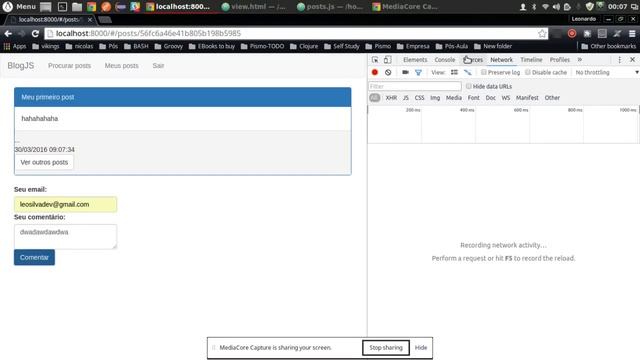Open the Empresa bookmarks folder
640x360 pixels.
coord(413,46)
